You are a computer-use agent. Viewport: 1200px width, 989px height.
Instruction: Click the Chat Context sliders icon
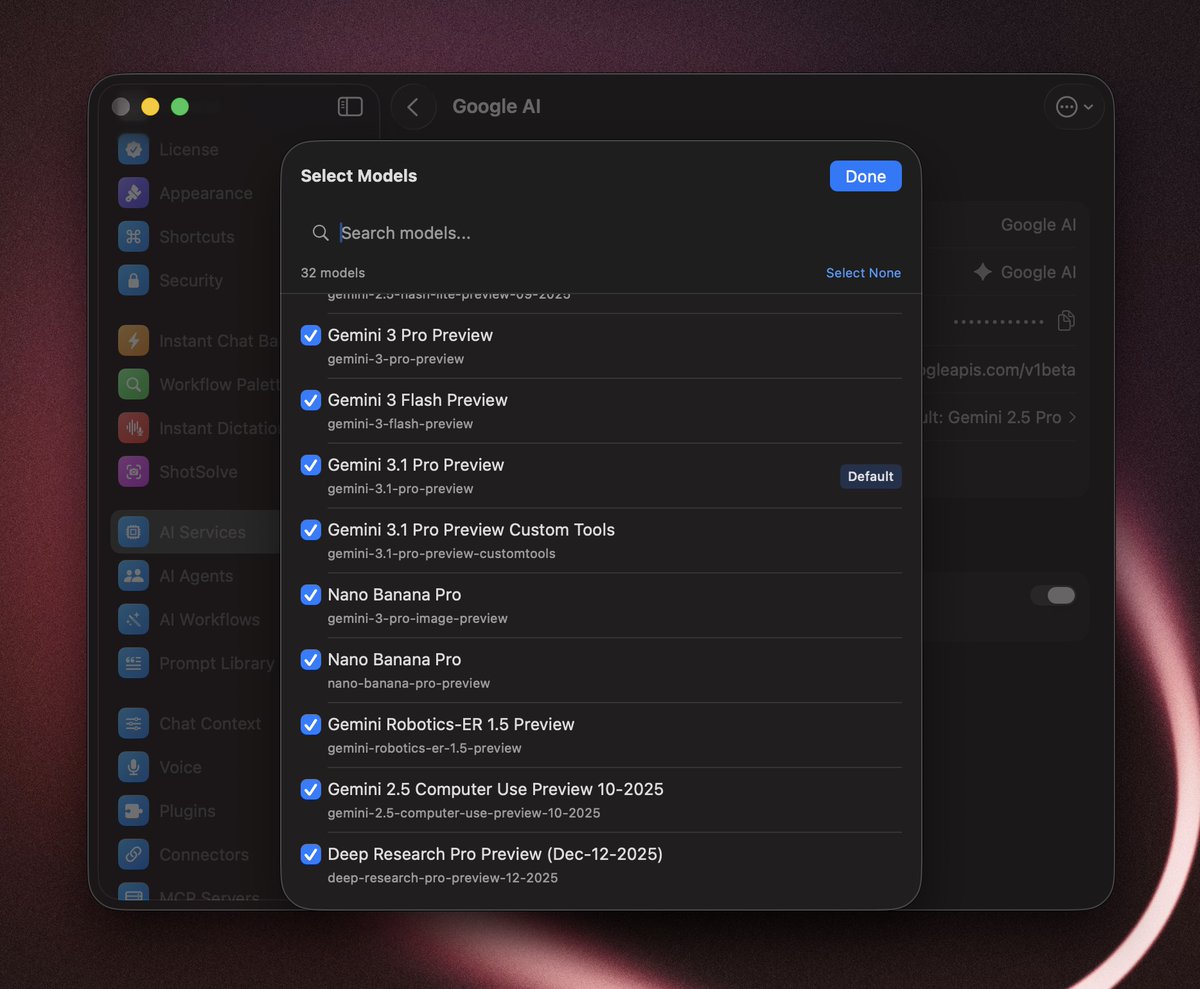coord(133,723)
